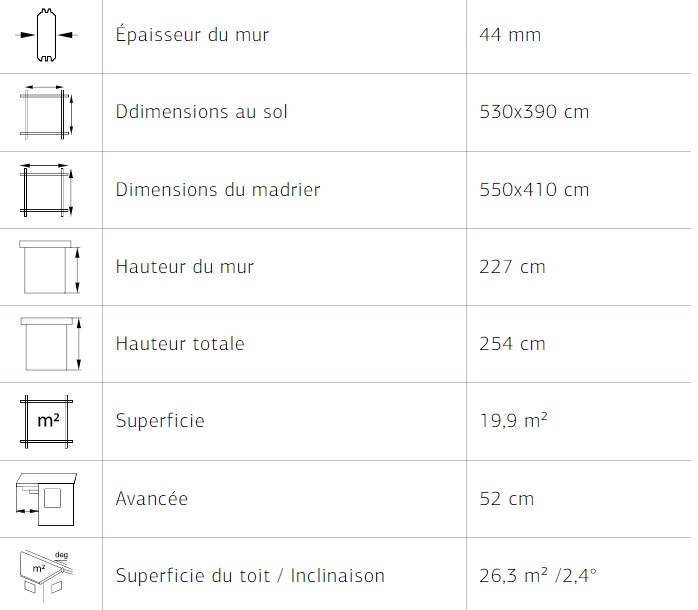Click the wall thickness icon
Viewport: 698px width, 610px height.
tap(46, 35)
